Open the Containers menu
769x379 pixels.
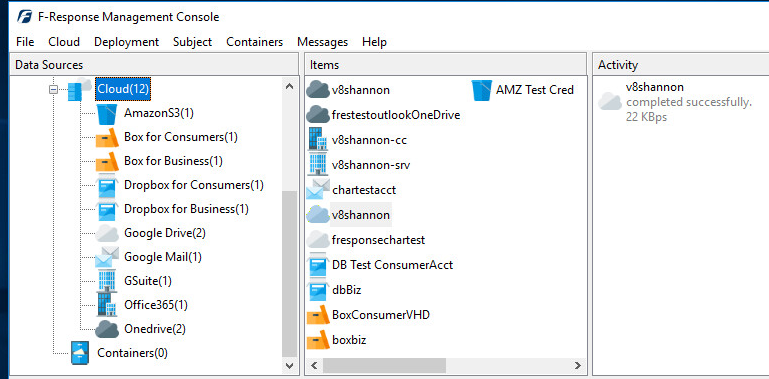click(255, 42)
